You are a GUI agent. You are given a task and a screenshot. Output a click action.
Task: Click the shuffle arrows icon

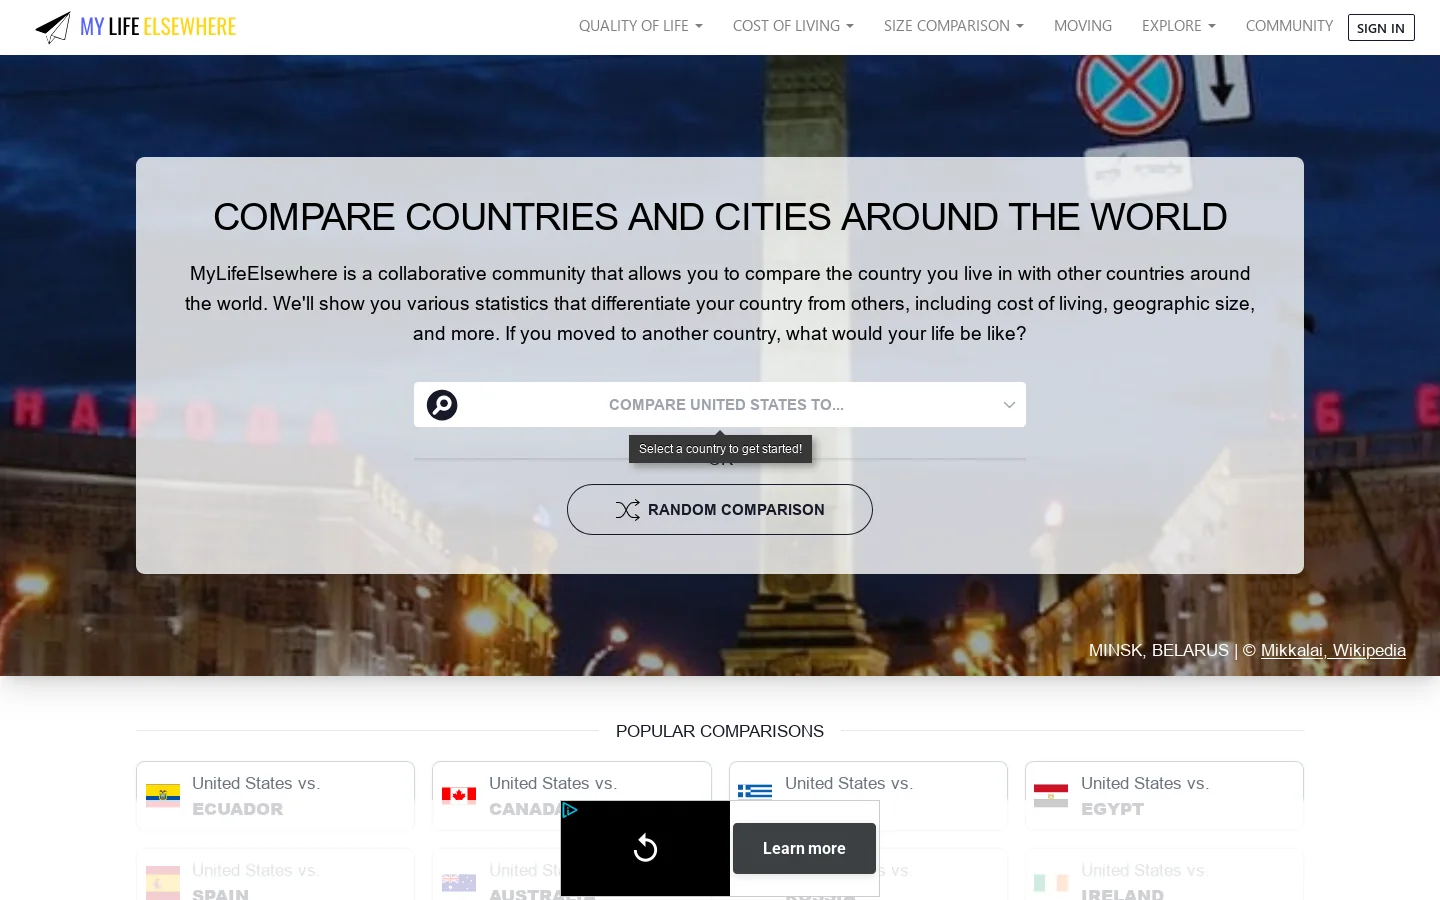click(627, 510)
